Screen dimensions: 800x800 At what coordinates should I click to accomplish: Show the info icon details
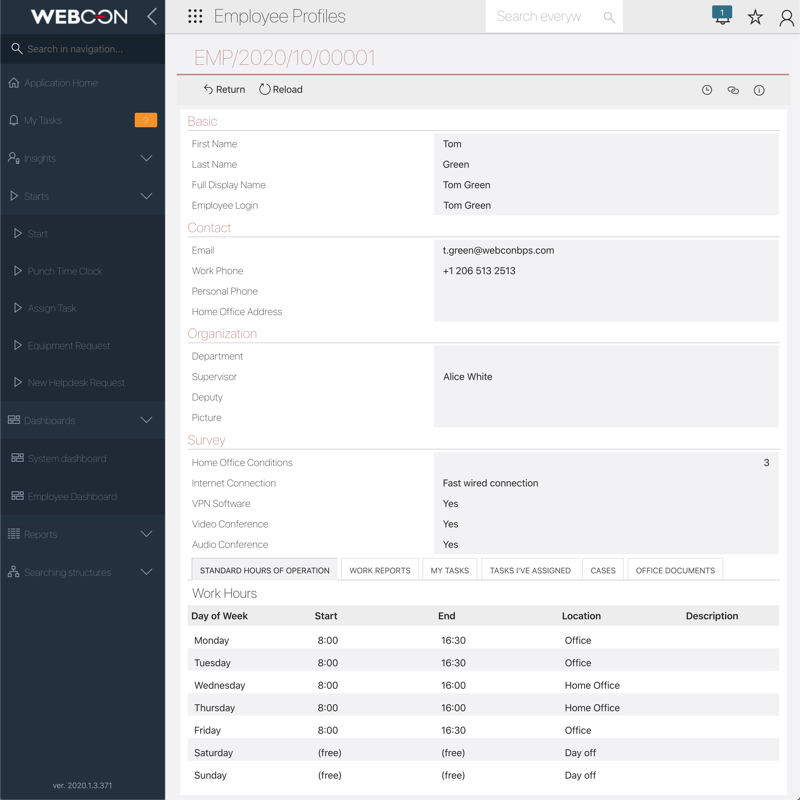tap(759, 90)
